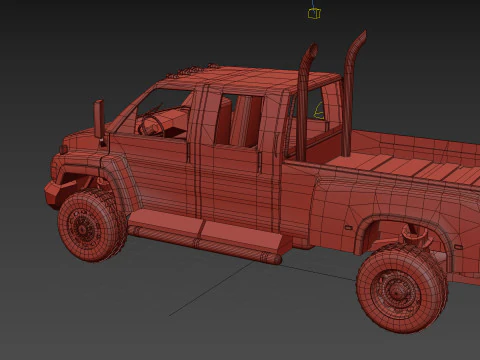Select the truck's front wheel mesh
Image resolution: width=480 pixels, height=360 pixels.
pos(91,225)
